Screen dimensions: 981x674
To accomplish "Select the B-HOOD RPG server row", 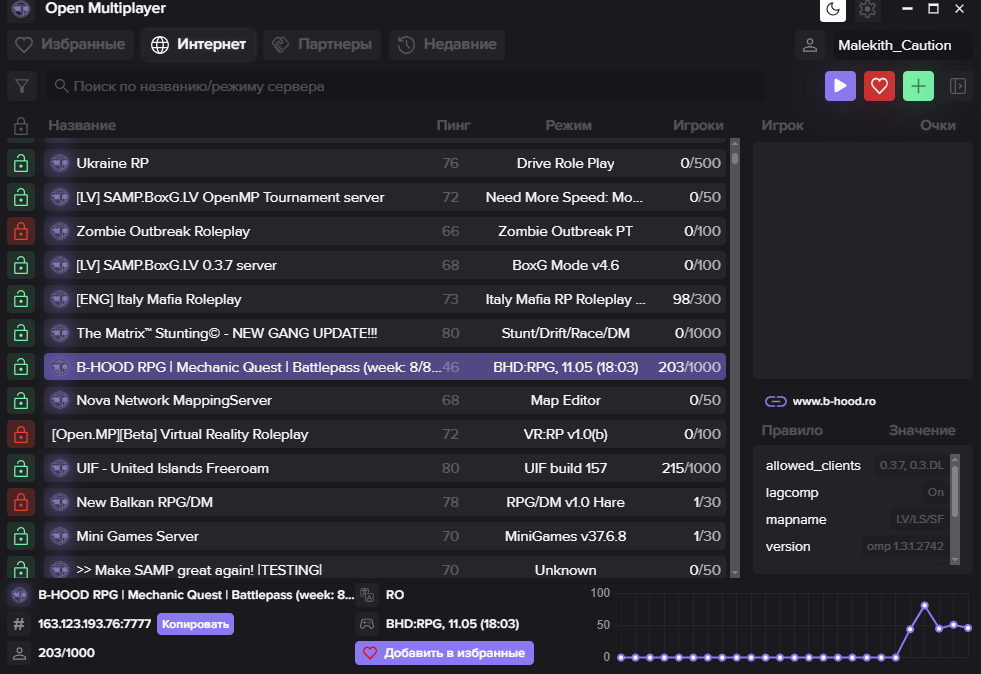I will tap(385, 367).
